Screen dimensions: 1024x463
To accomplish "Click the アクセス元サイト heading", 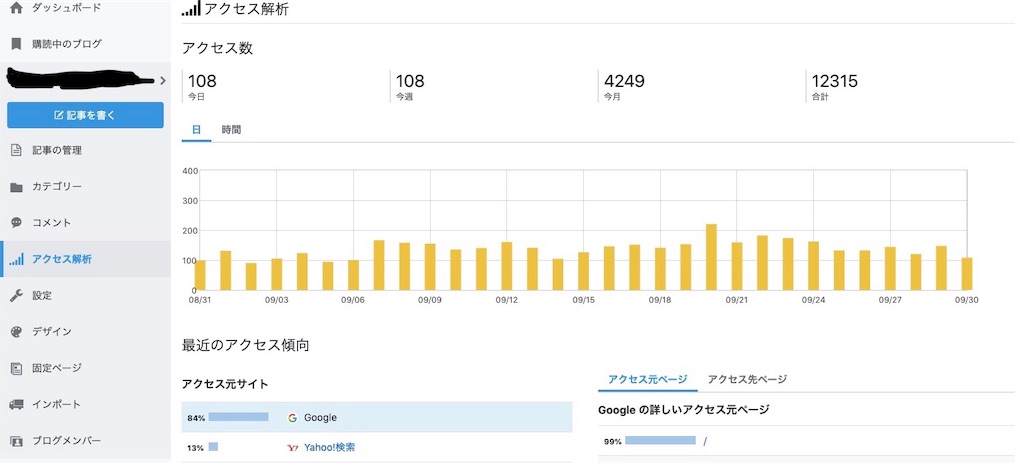I will tap(225, 384).
